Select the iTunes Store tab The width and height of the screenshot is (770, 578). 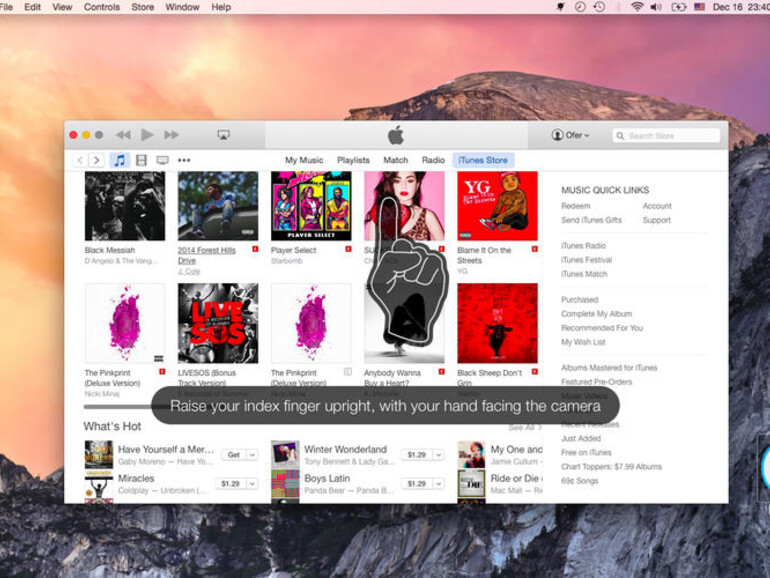click(483, 160)
